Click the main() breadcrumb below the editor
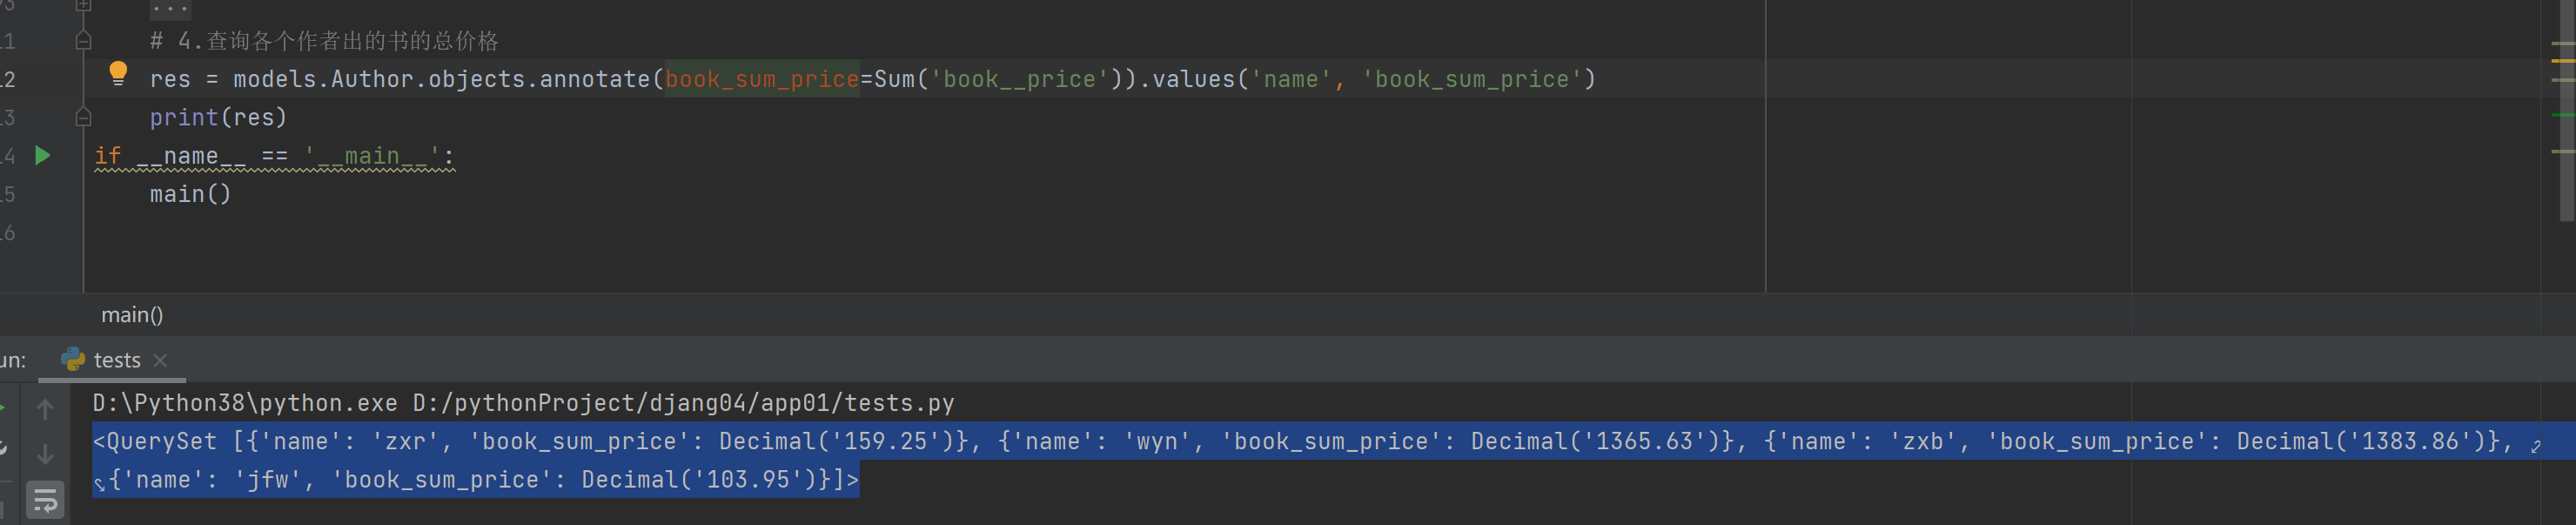This screenshot has width=2576, height=525. tap(132, 315)
